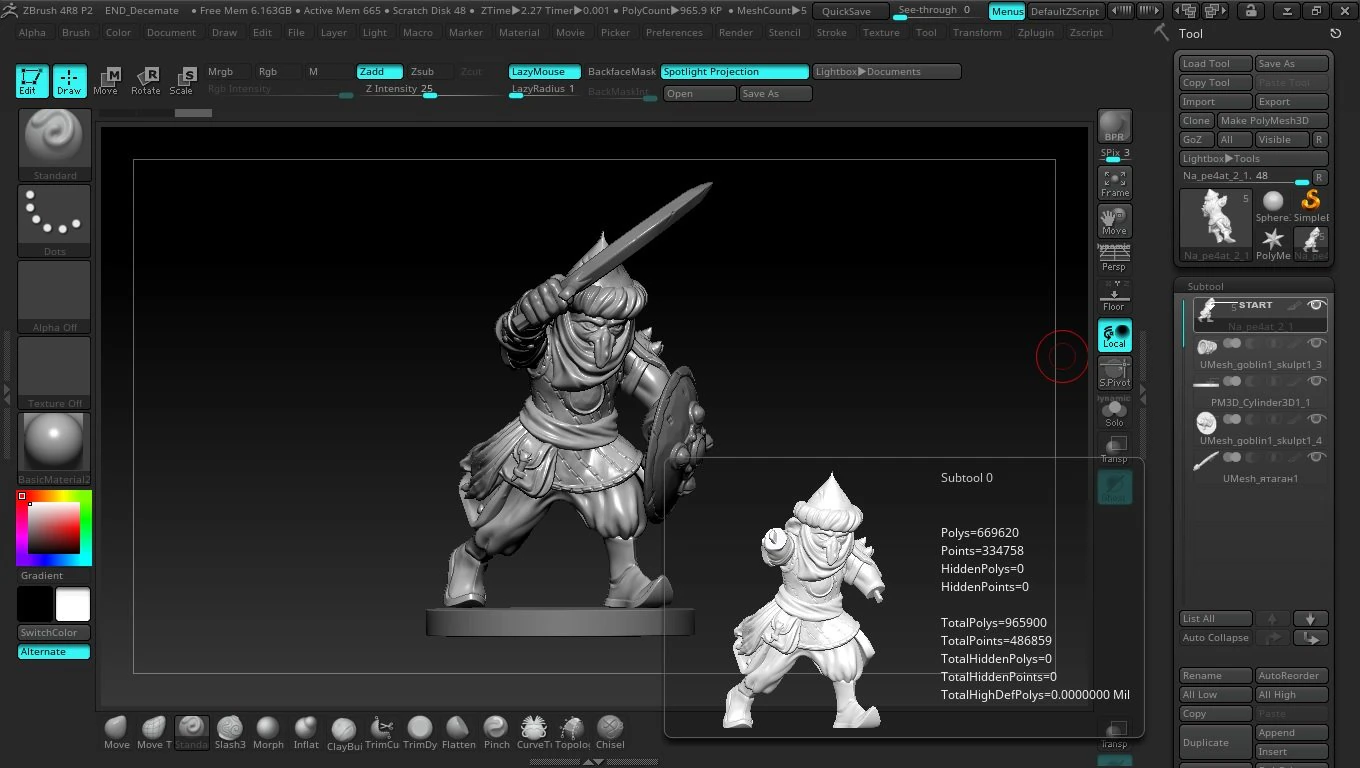Open the Preferences menu
Screen dimensions: 1360x768
(674, 32)
